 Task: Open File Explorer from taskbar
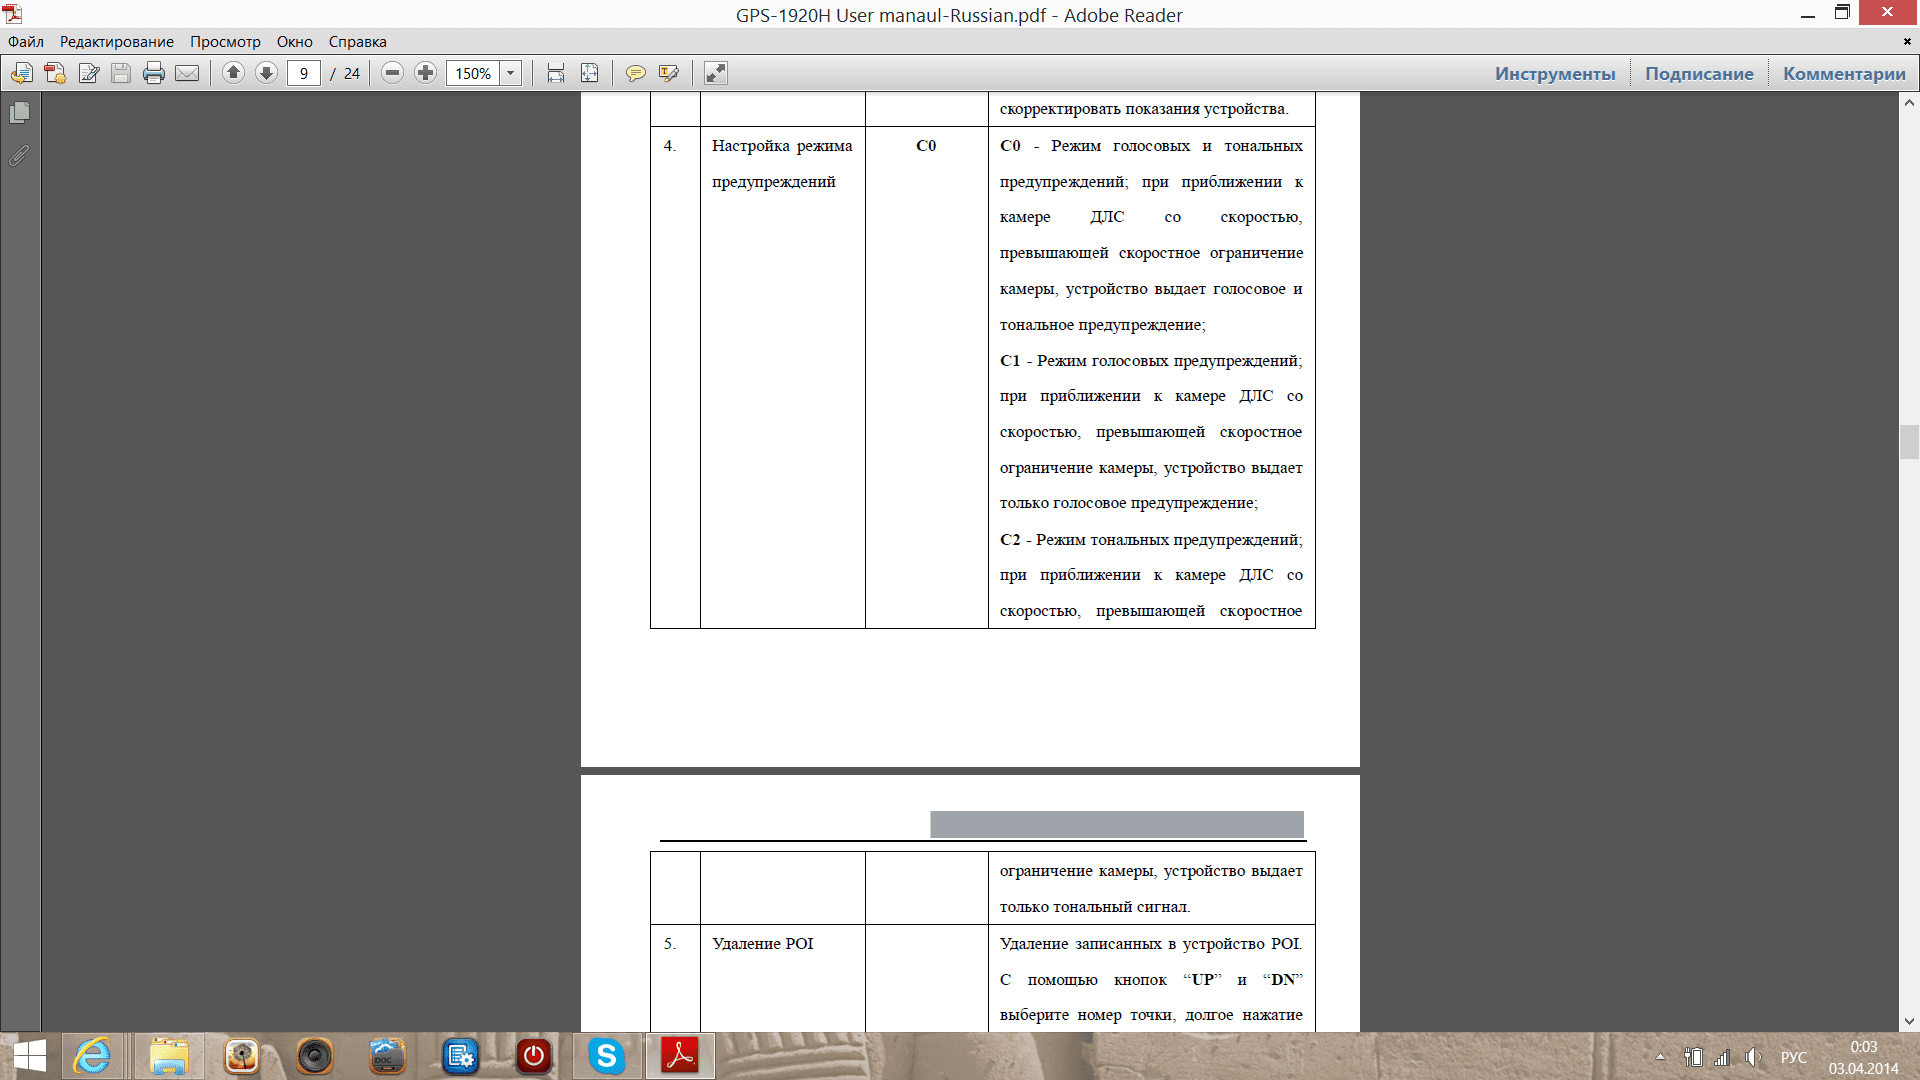pos(169,1056)
